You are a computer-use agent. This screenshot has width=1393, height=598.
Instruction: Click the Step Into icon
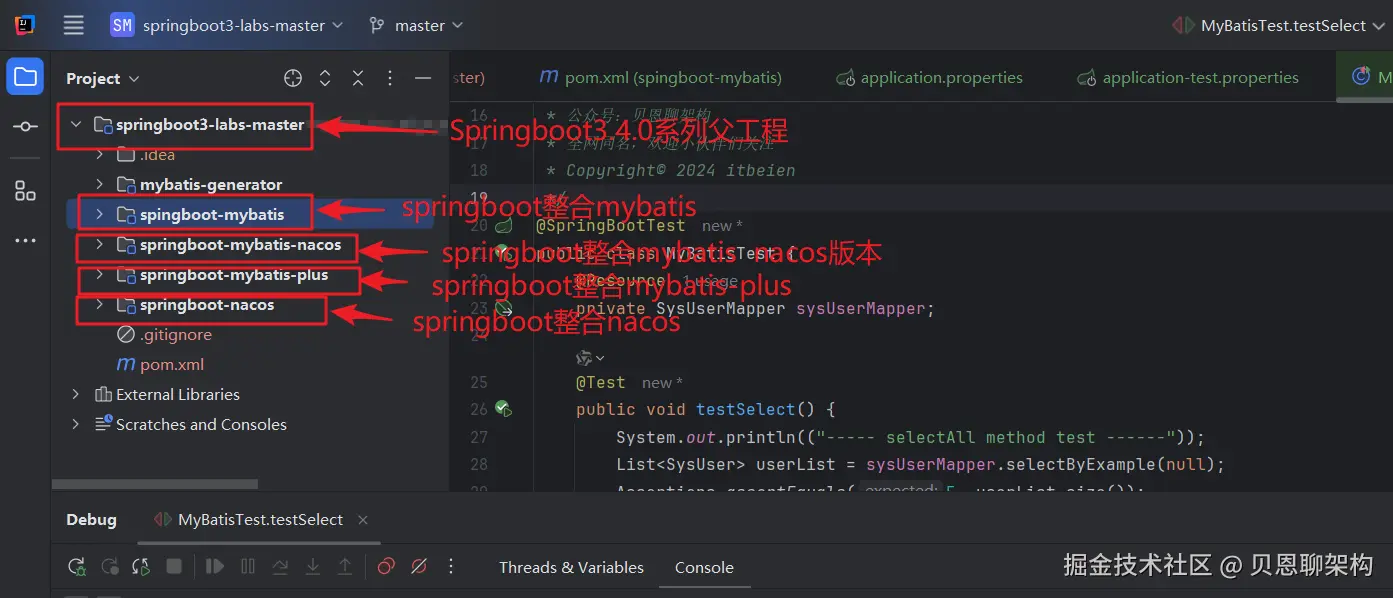point(313,566)
